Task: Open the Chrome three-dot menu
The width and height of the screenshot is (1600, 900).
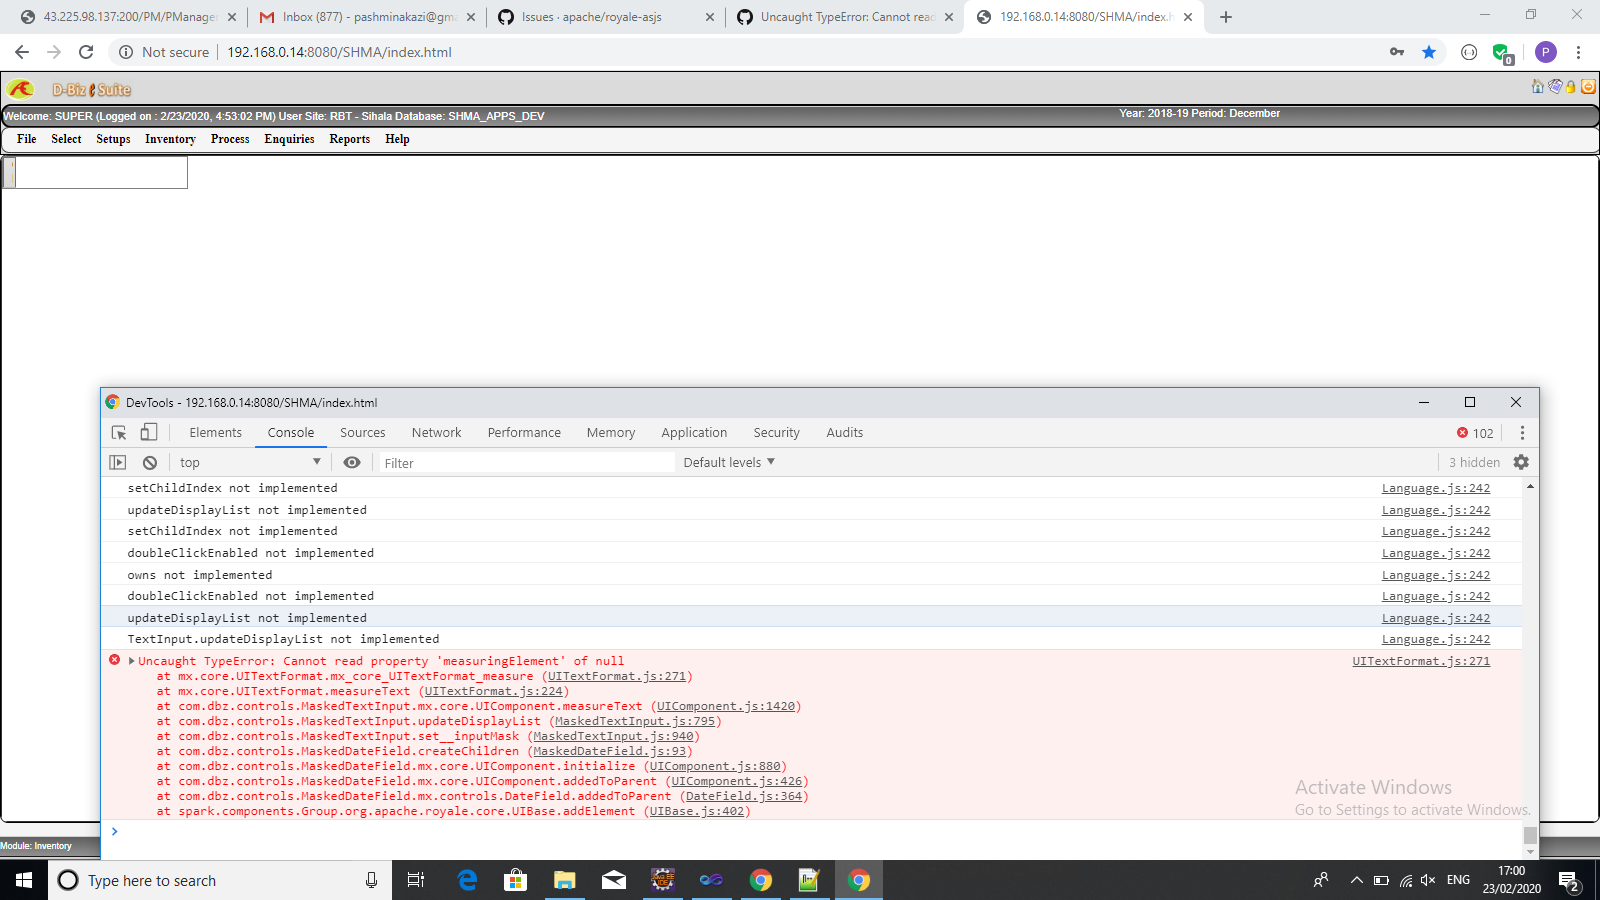Action: pos(1578,52)
